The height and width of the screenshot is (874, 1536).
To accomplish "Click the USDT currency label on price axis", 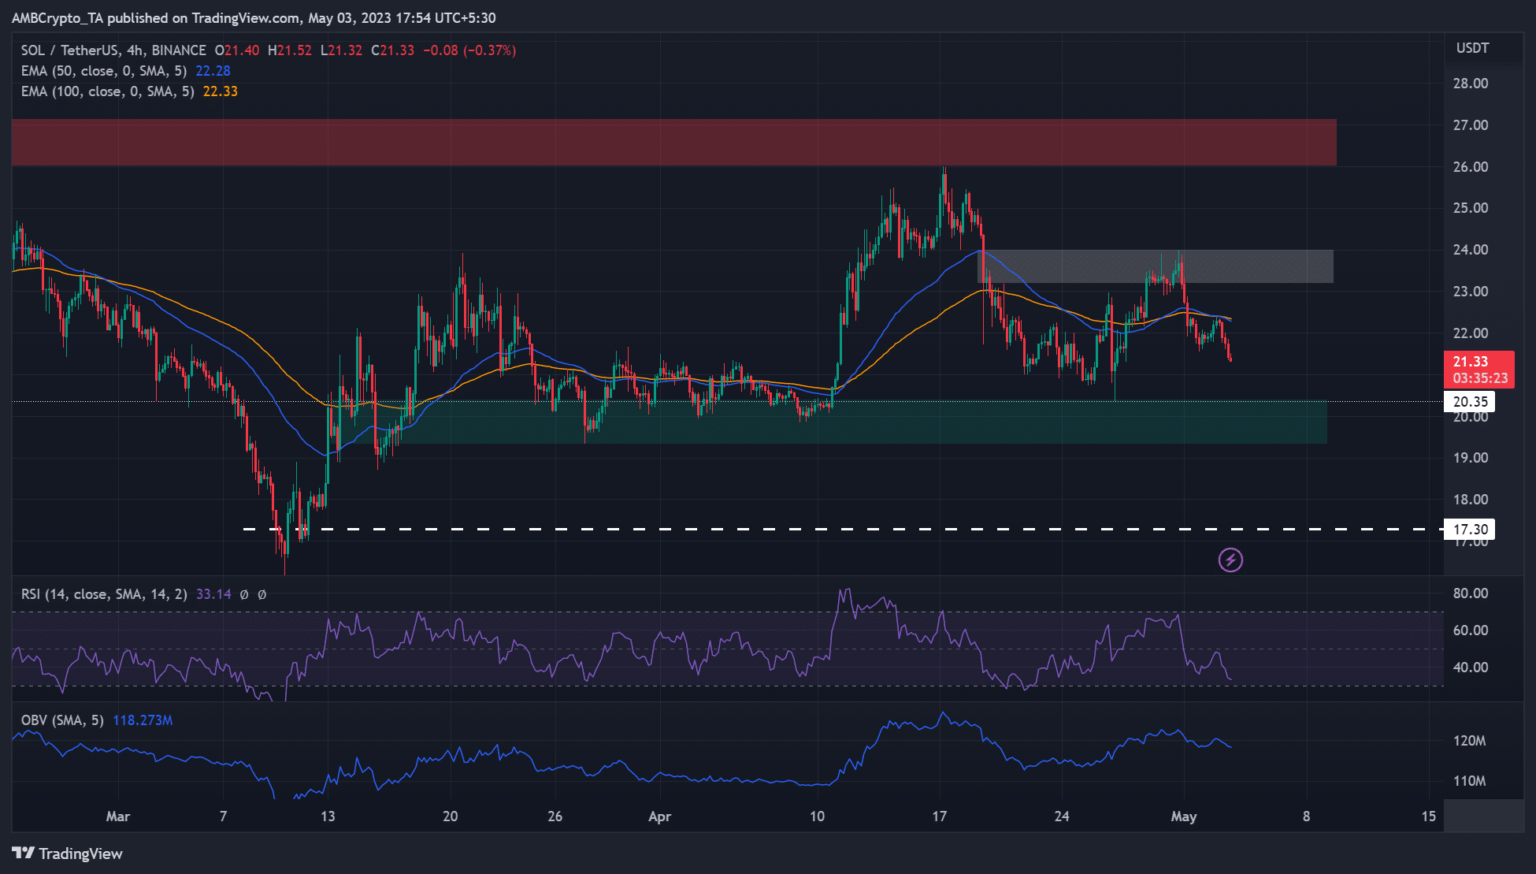I will pyautogui.click(x=1472, y=48).
